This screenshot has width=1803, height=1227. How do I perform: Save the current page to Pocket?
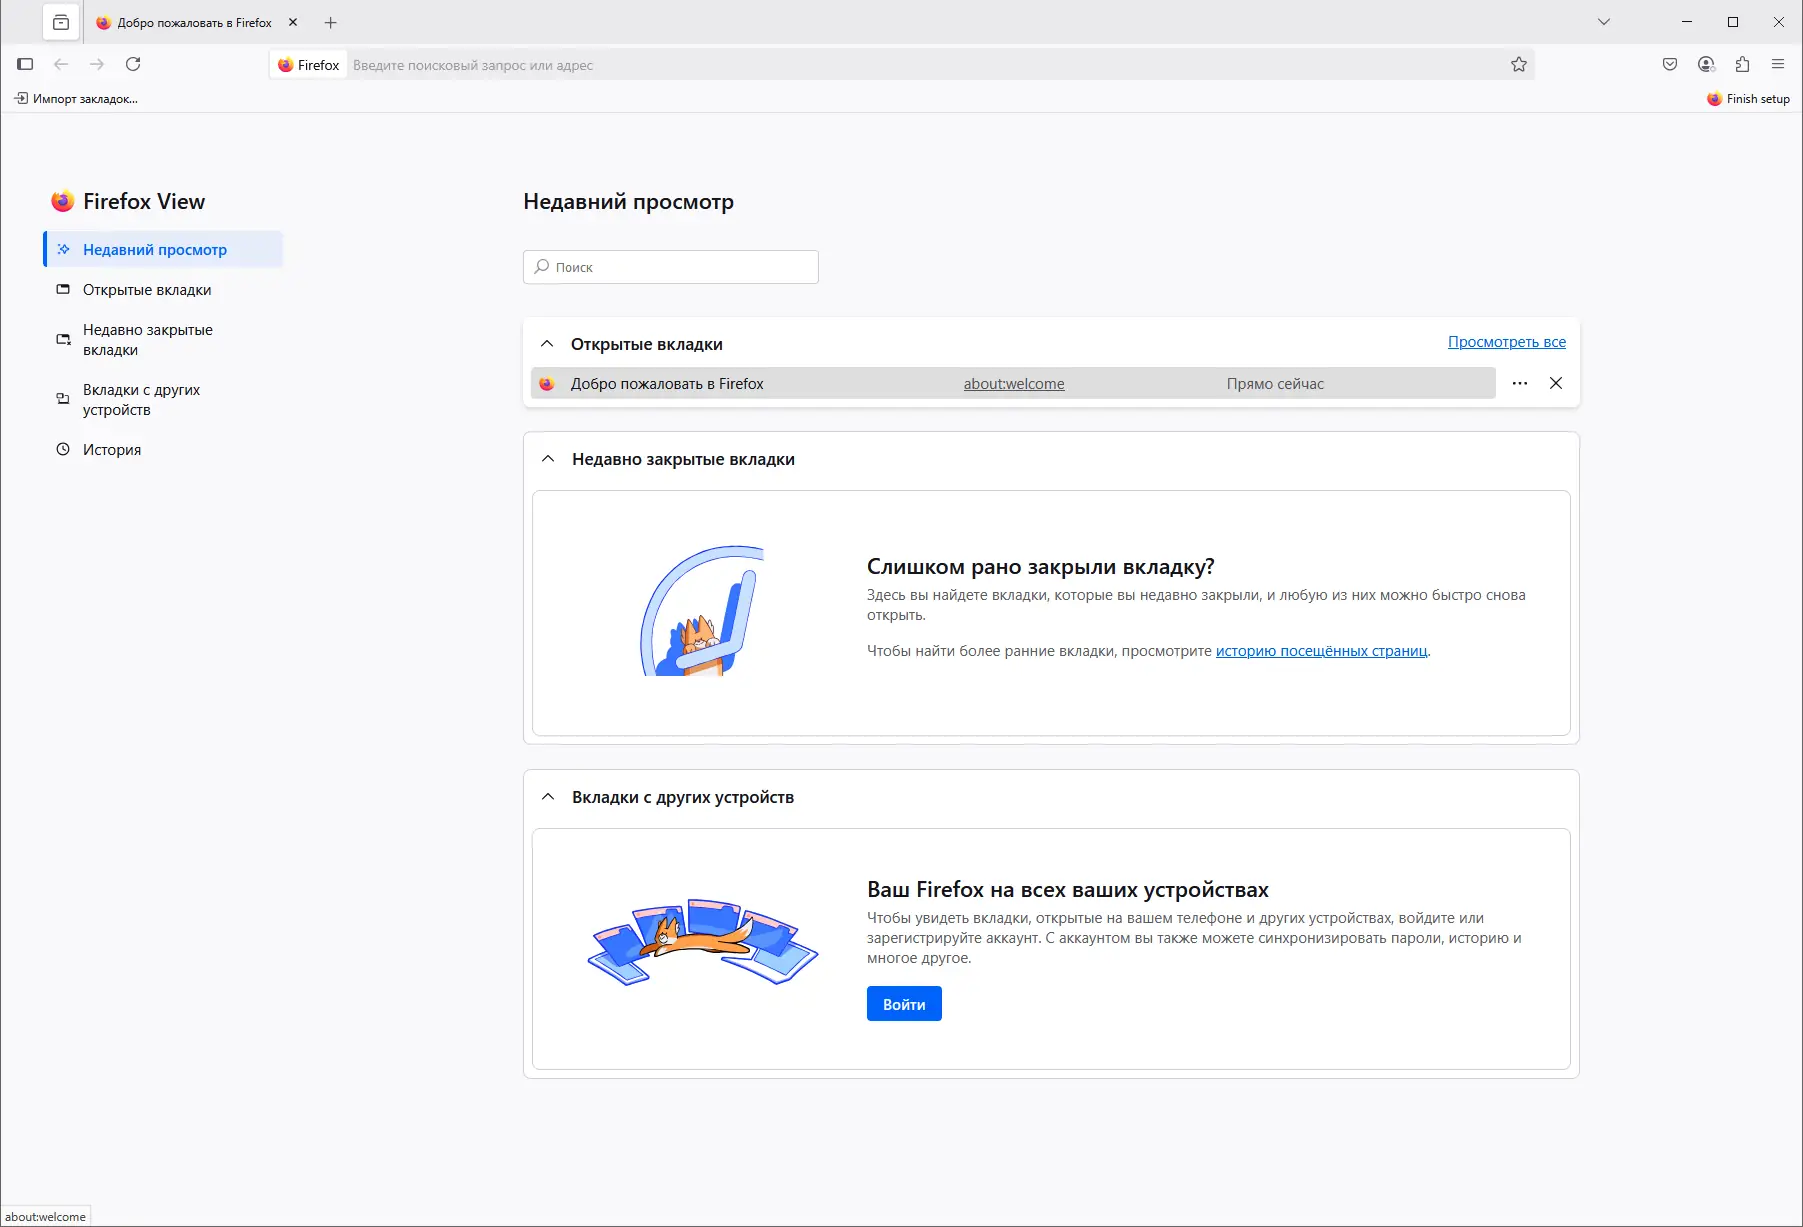[1668, 64]
